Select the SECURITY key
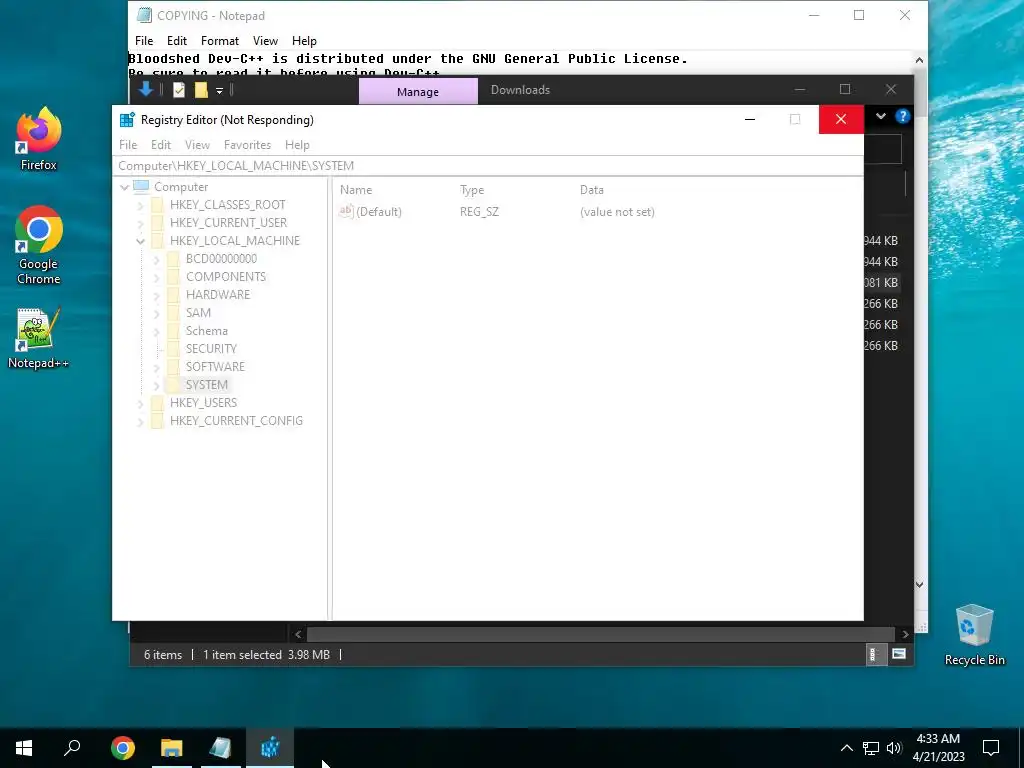The image size is (1024, 768). click(x=211, y=349)
